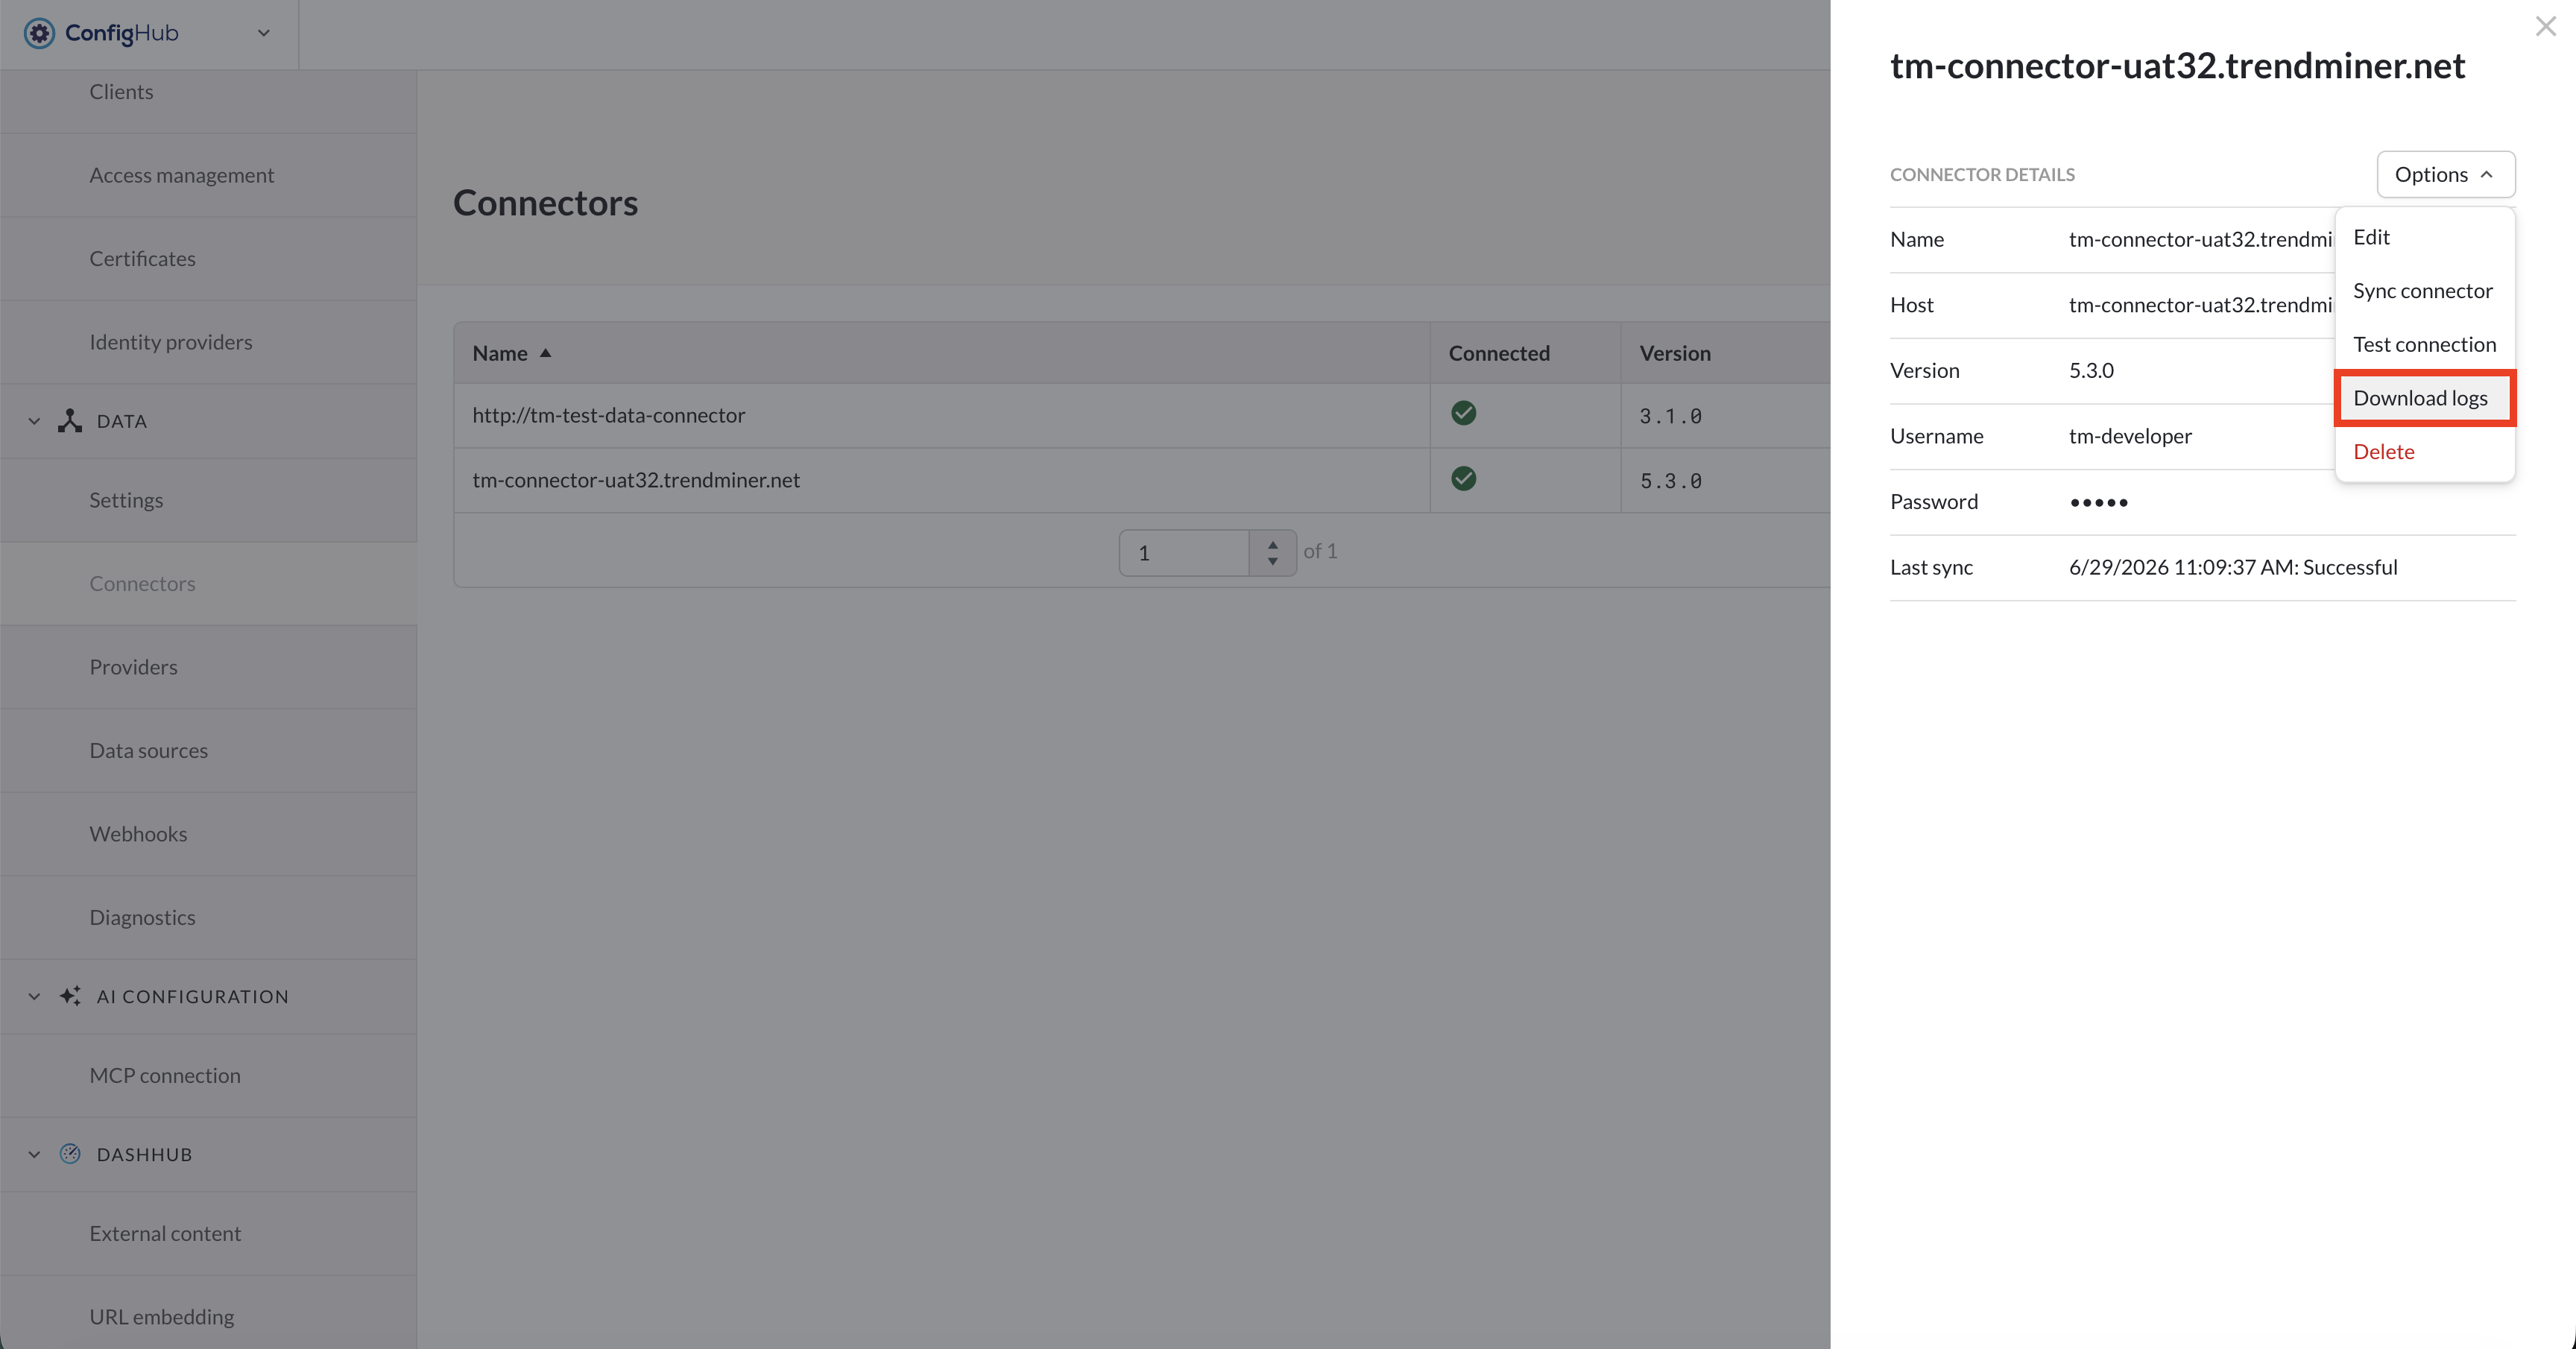
Task: Close the connector details panel
Action: coord(2545,26)
